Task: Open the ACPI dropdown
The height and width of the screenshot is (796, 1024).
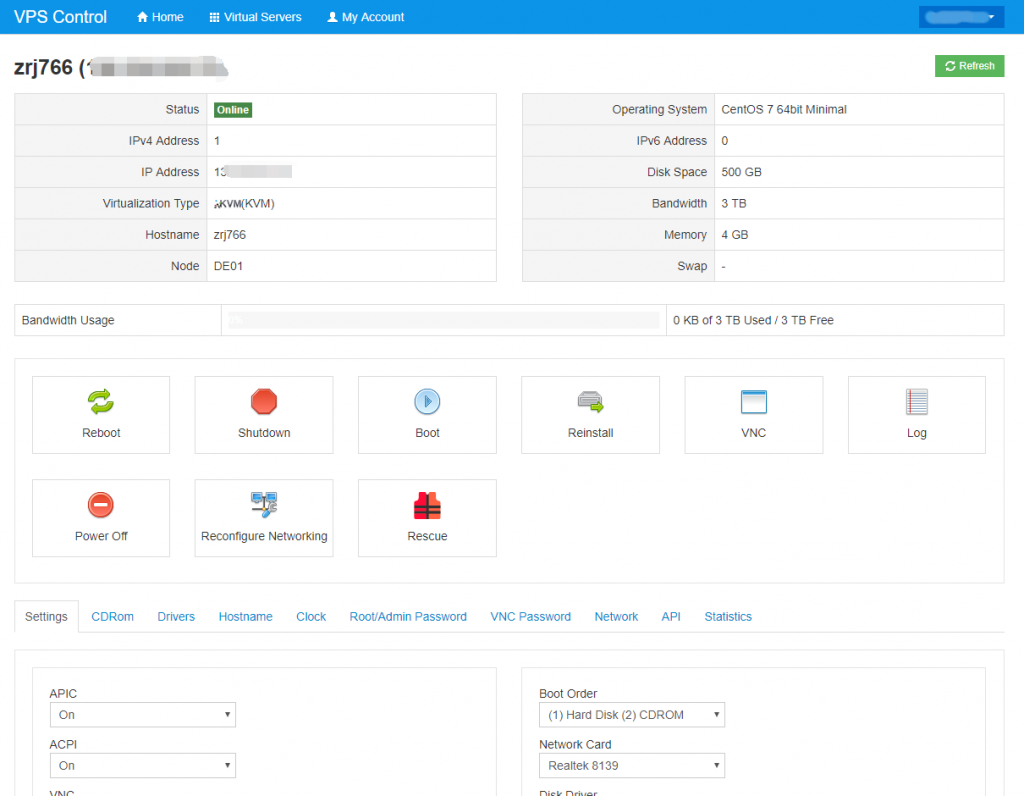Action: [x=142, y=765]
